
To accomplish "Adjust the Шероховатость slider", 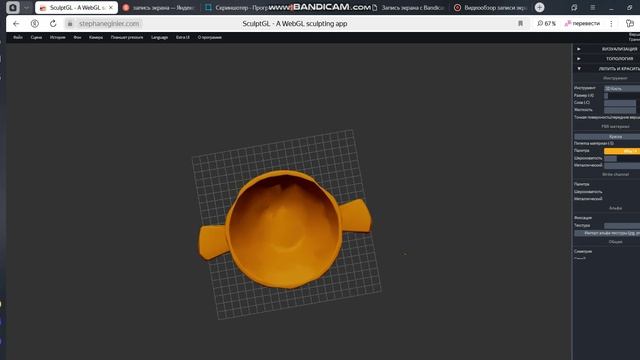I will (622, 158).
